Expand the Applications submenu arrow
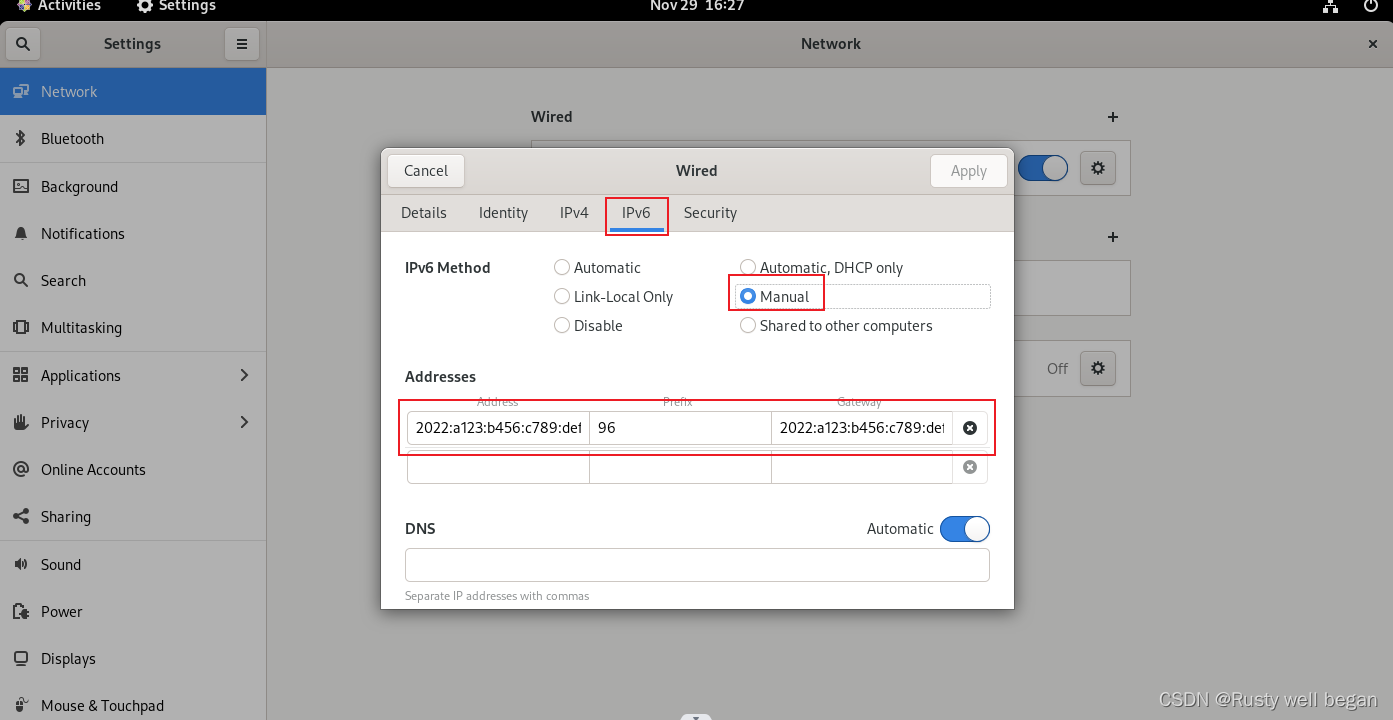1393x720 pixels. (x=245, y=375)
